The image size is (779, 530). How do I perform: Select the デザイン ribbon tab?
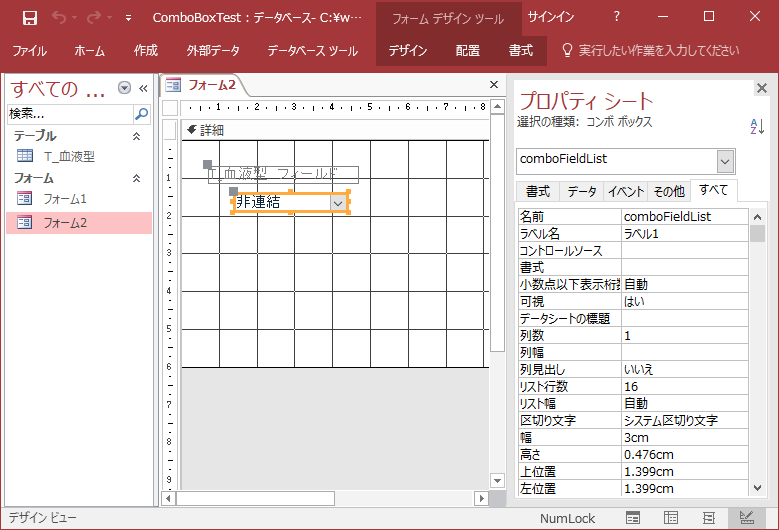pos(408,51)
